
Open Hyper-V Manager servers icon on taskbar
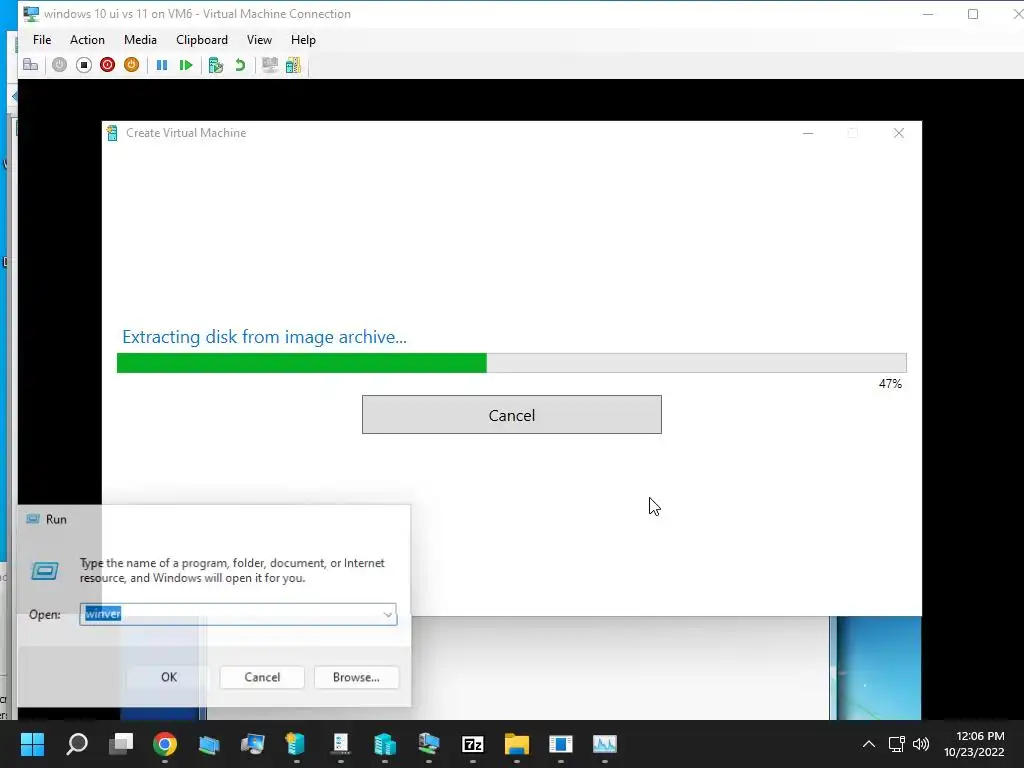tap(385, 744)
